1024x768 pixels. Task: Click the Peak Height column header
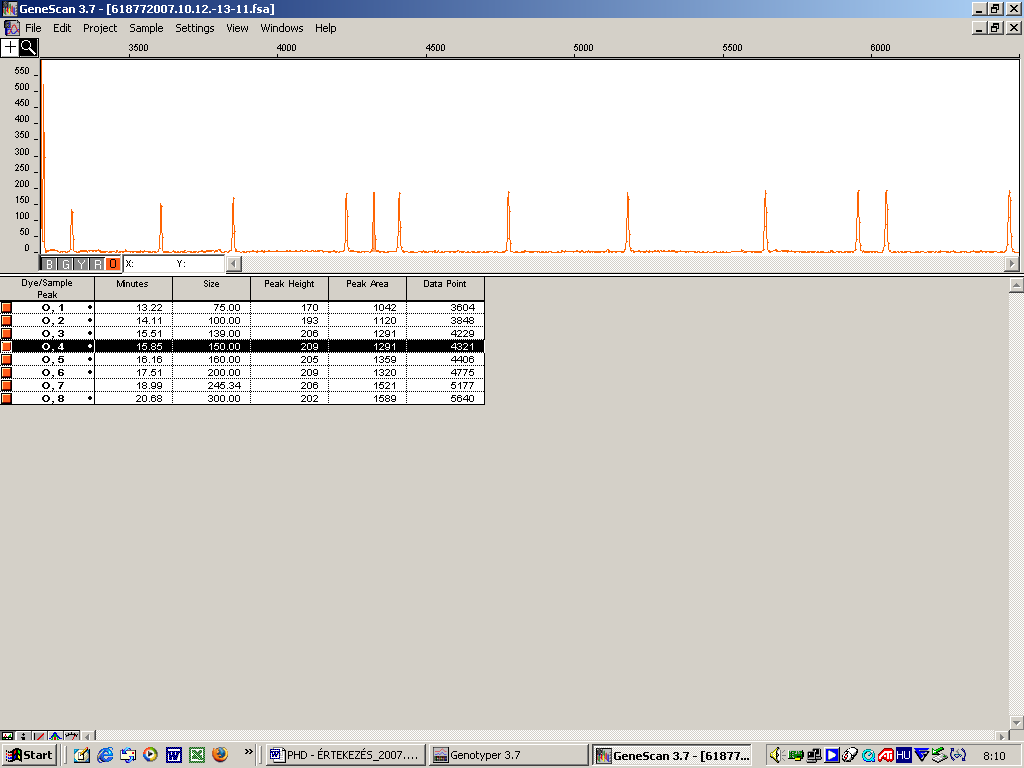click(289, 289)
